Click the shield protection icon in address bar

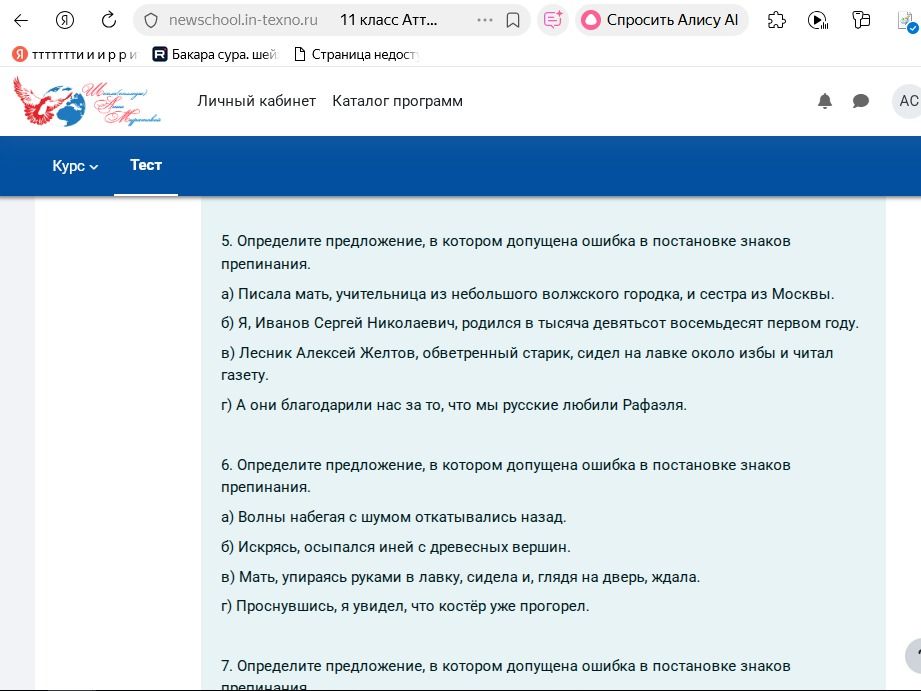(x=151, y=21)
